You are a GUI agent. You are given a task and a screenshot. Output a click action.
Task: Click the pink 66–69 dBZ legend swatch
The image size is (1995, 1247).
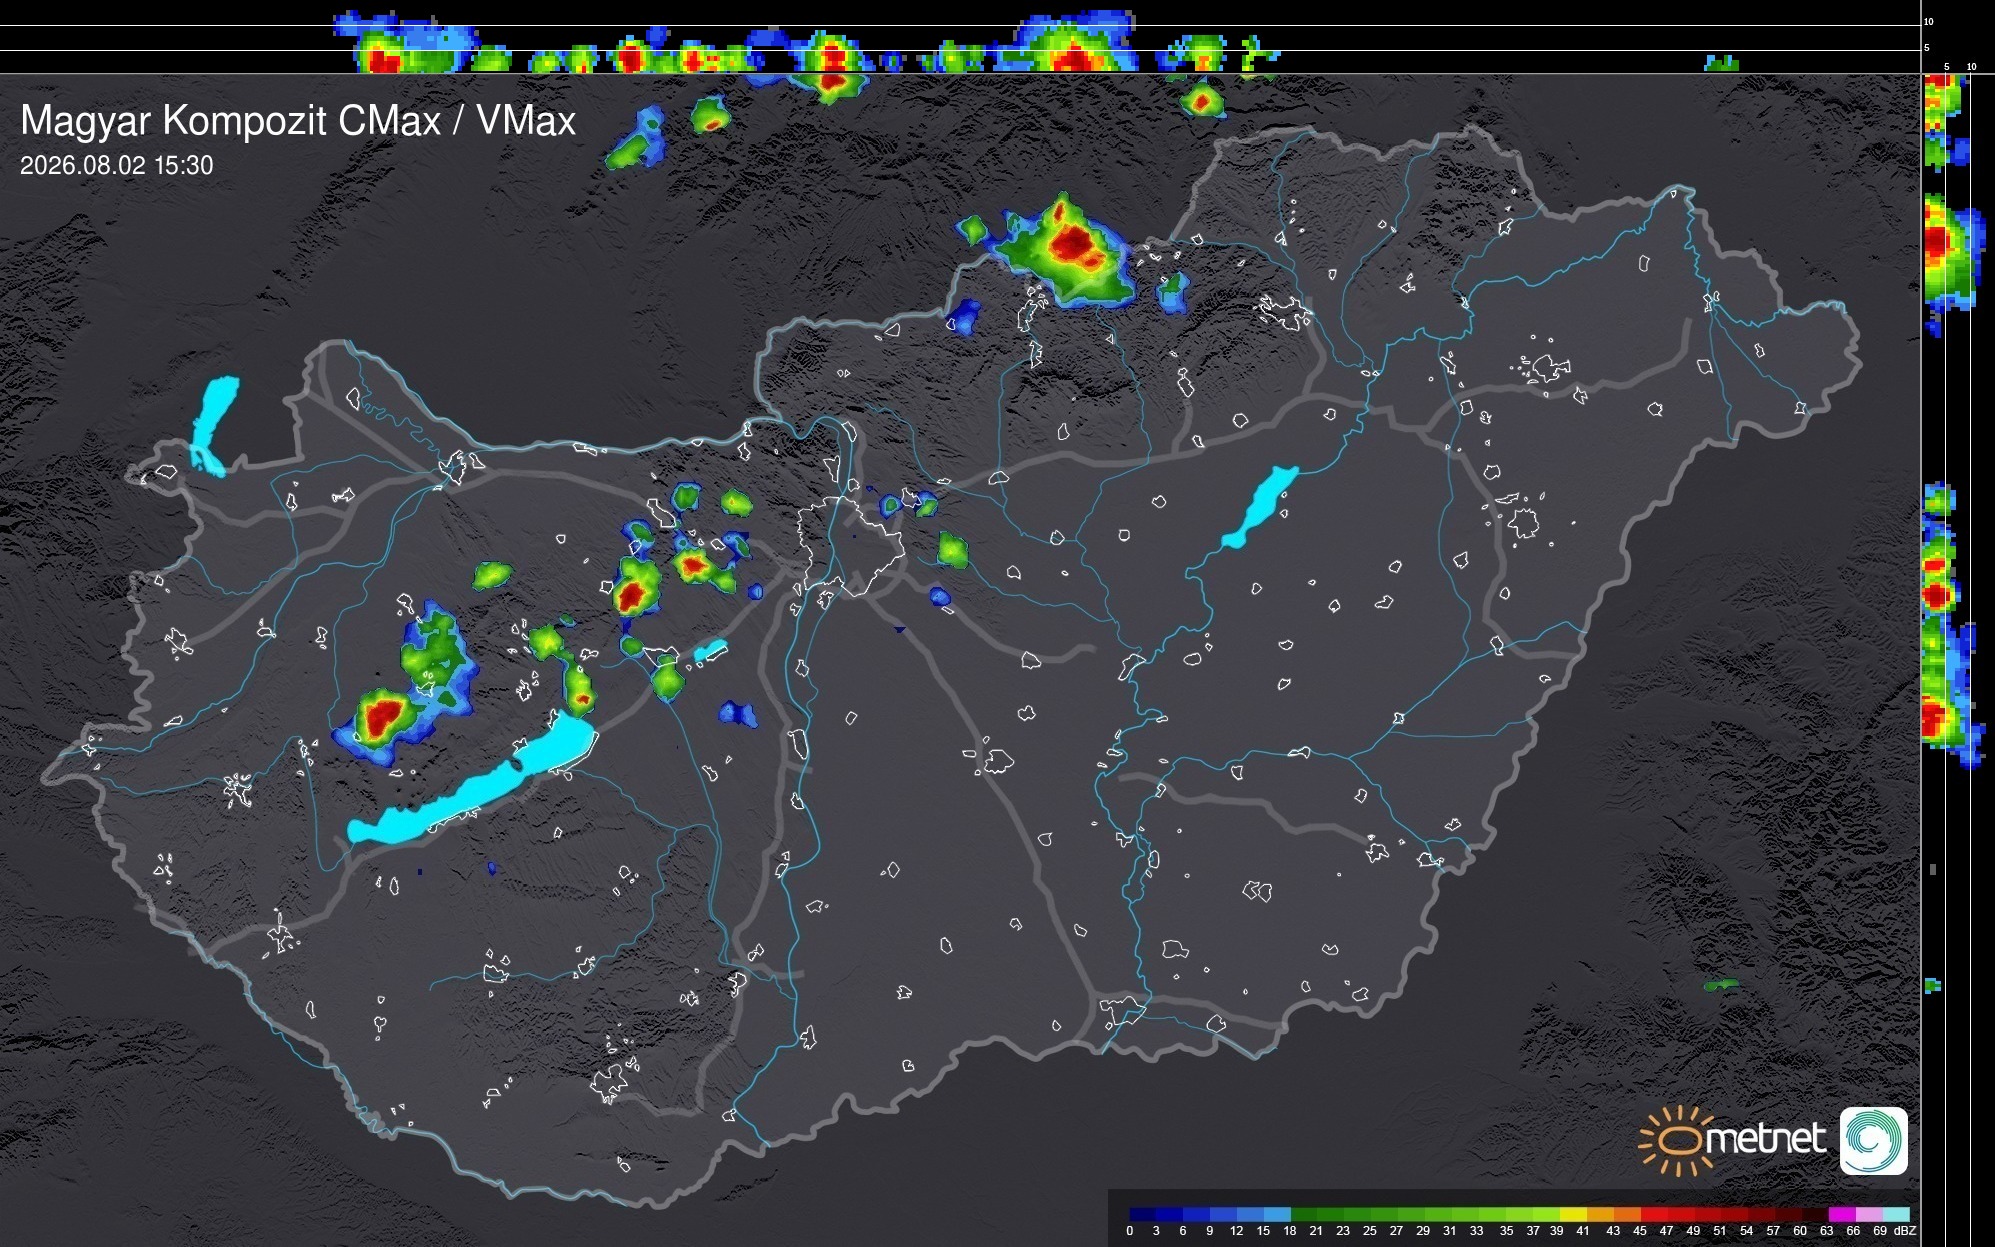[1869, 1214]
